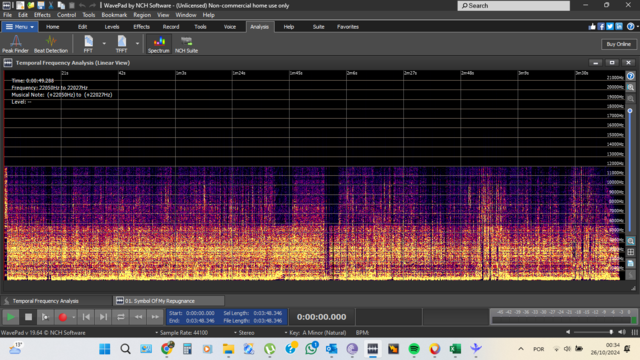Toggle loop playback mode
Screen dimensions: 640x360
tap(121, 317)
